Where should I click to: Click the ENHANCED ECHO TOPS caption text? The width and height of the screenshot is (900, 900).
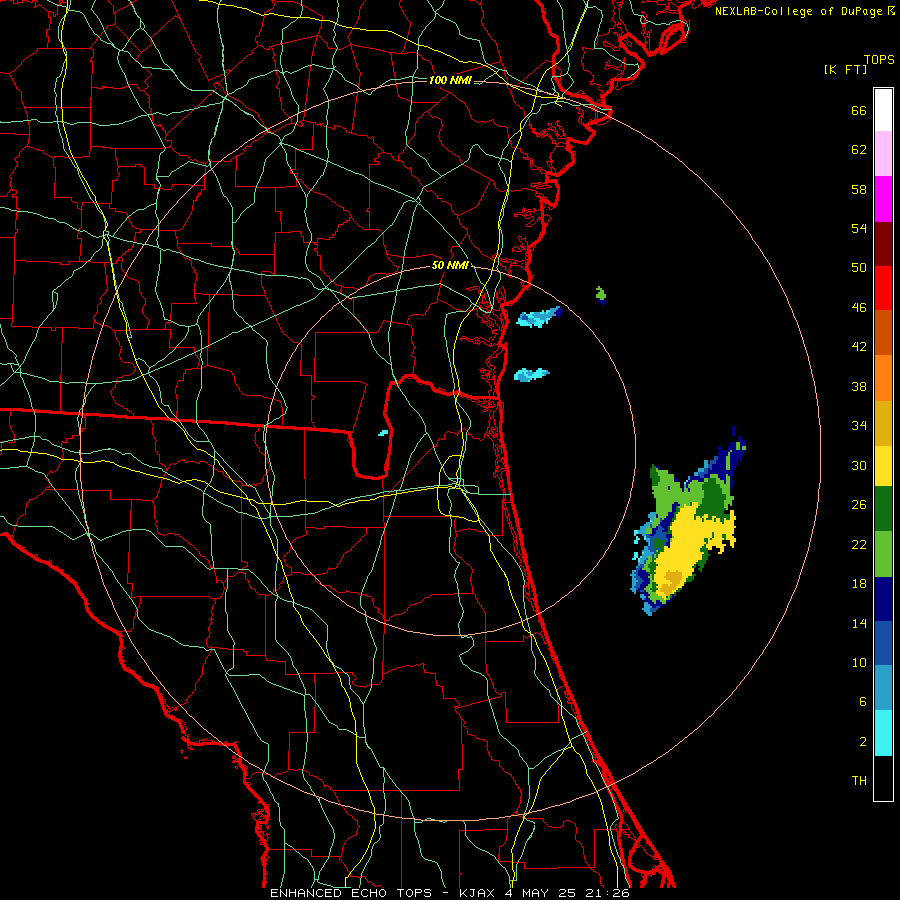click(x=351, y=893)
